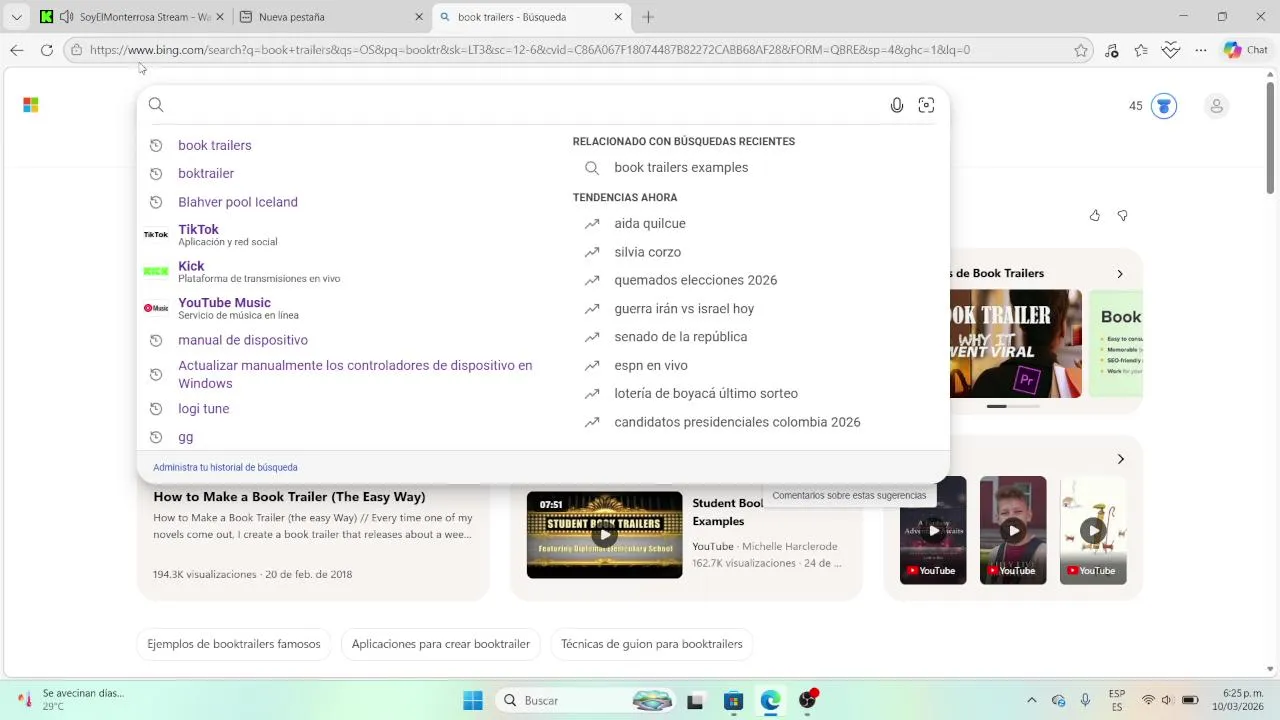This screenshot has width=1280, height=720.
Task: Select trending 'espn en vivo' suggestion
Action: coord(651,365)
